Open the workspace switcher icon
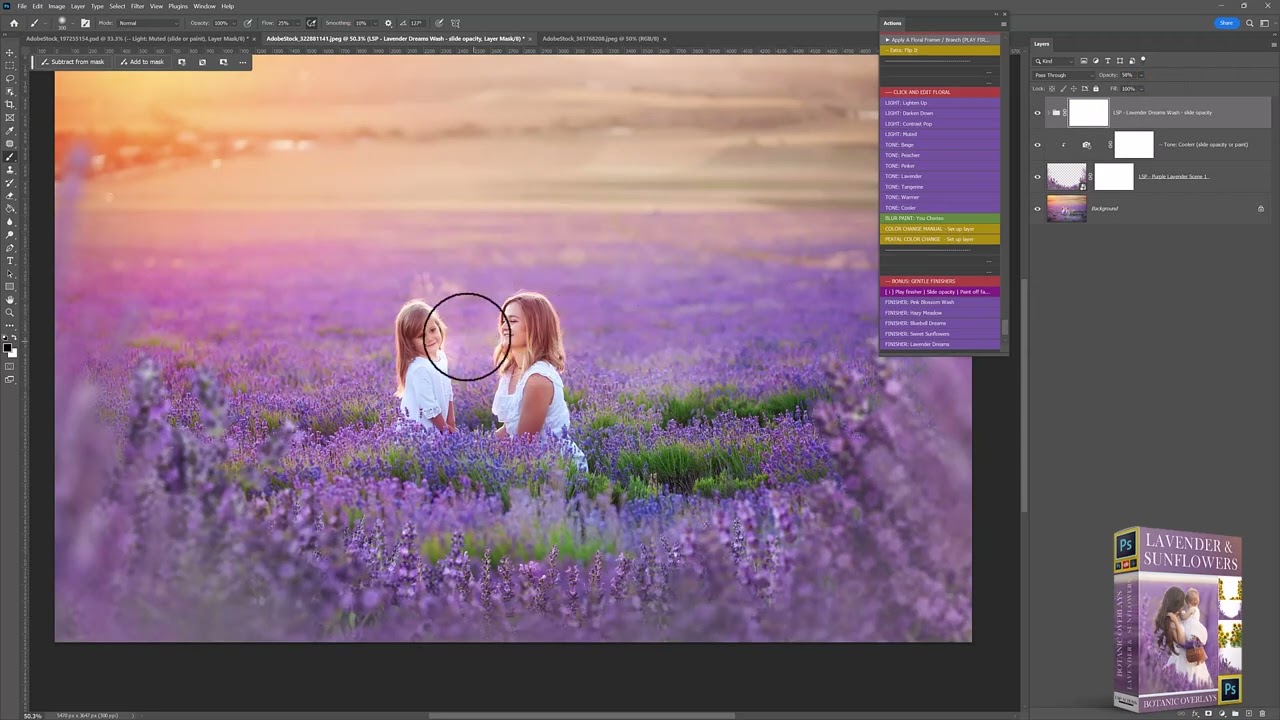The image size is (1280, 720). [1265, 23]
